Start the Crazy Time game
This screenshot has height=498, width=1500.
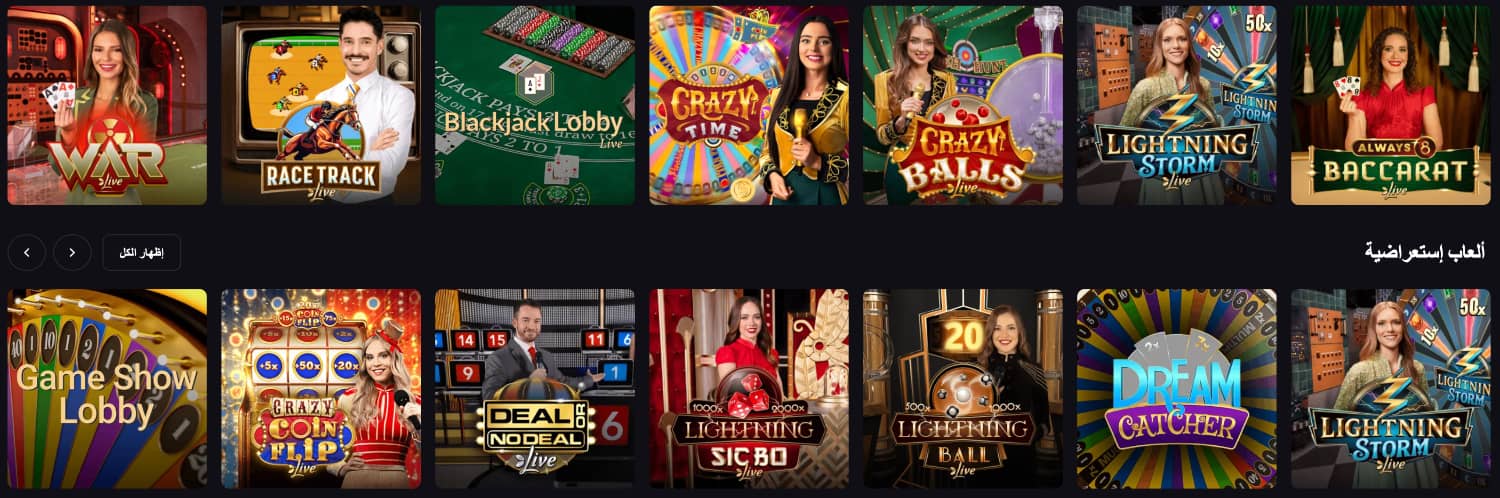749,105
